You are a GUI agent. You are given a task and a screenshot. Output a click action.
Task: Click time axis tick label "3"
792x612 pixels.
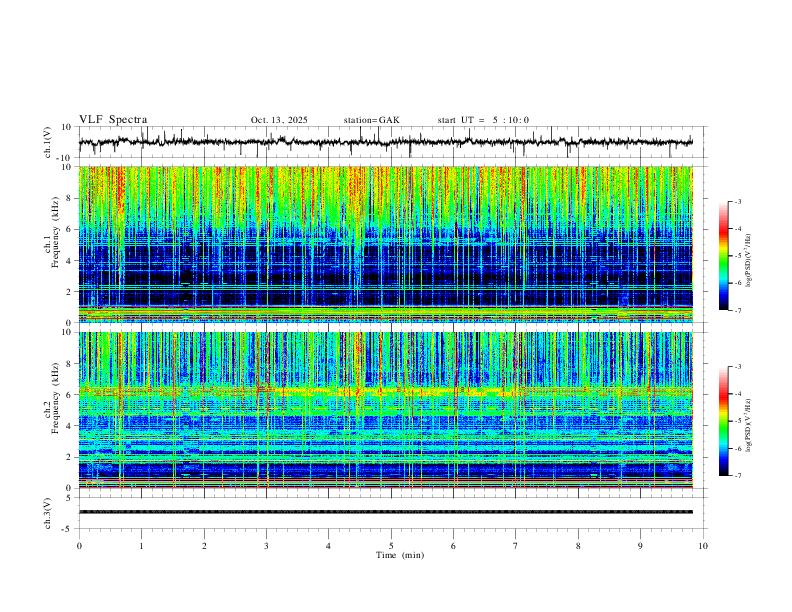click(266, 546)
